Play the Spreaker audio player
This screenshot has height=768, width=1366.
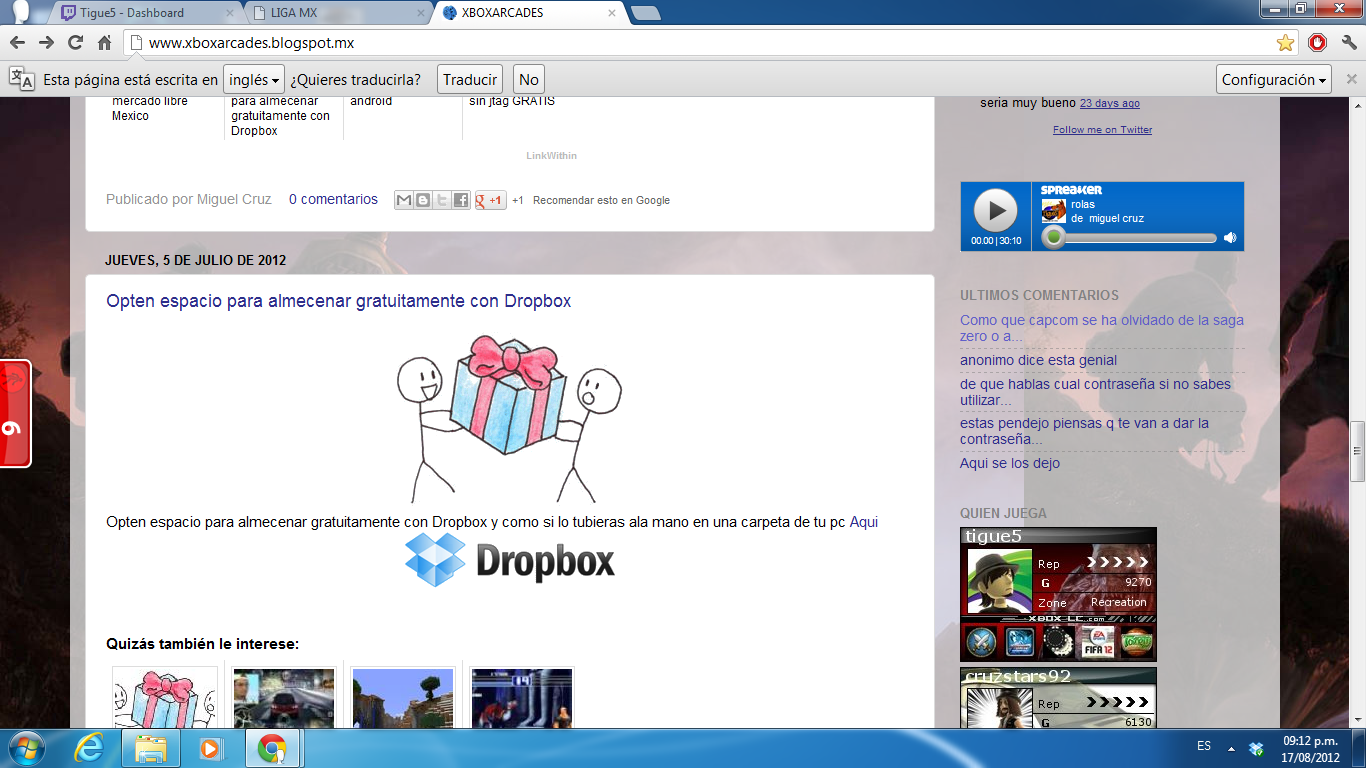coord(996,211)
